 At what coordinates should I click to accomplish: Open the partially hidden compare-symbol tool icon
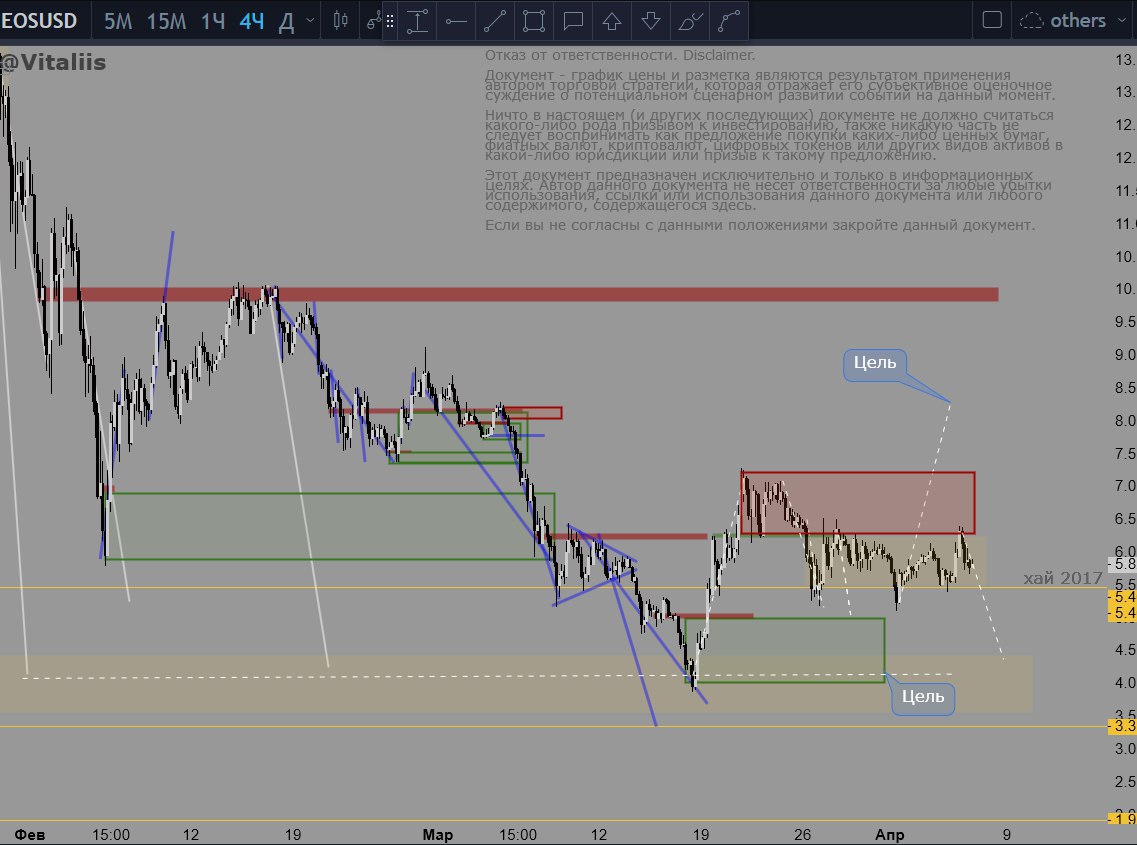coord(373,20)
